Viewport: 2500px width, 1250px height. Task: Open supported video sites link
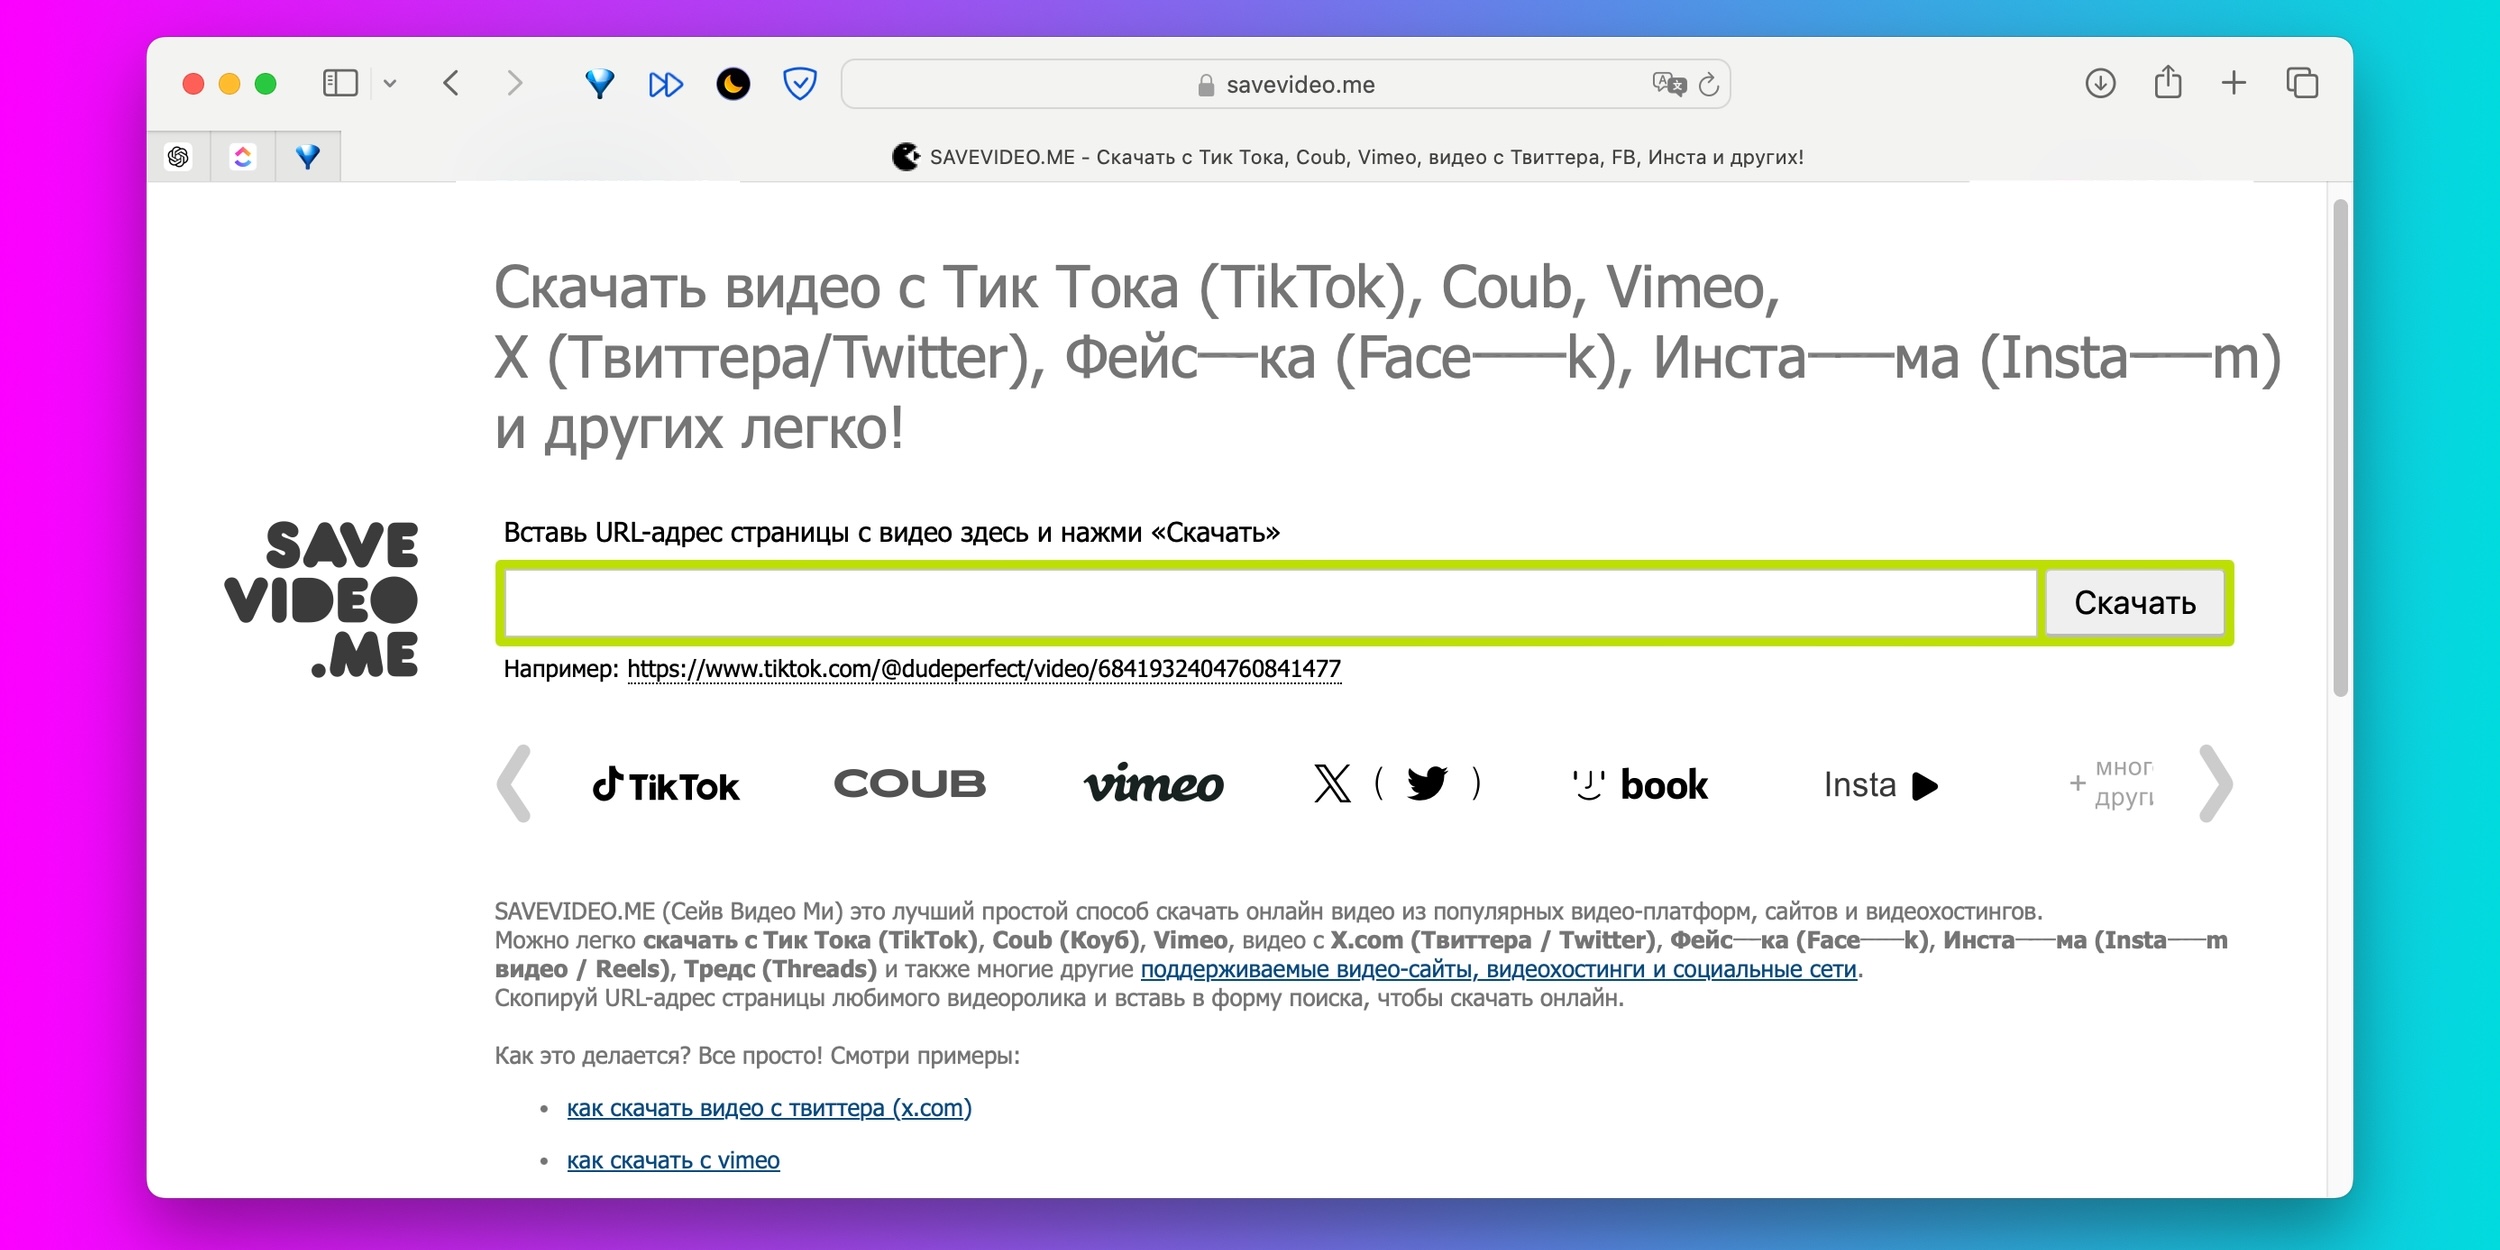pos(1498,969)
